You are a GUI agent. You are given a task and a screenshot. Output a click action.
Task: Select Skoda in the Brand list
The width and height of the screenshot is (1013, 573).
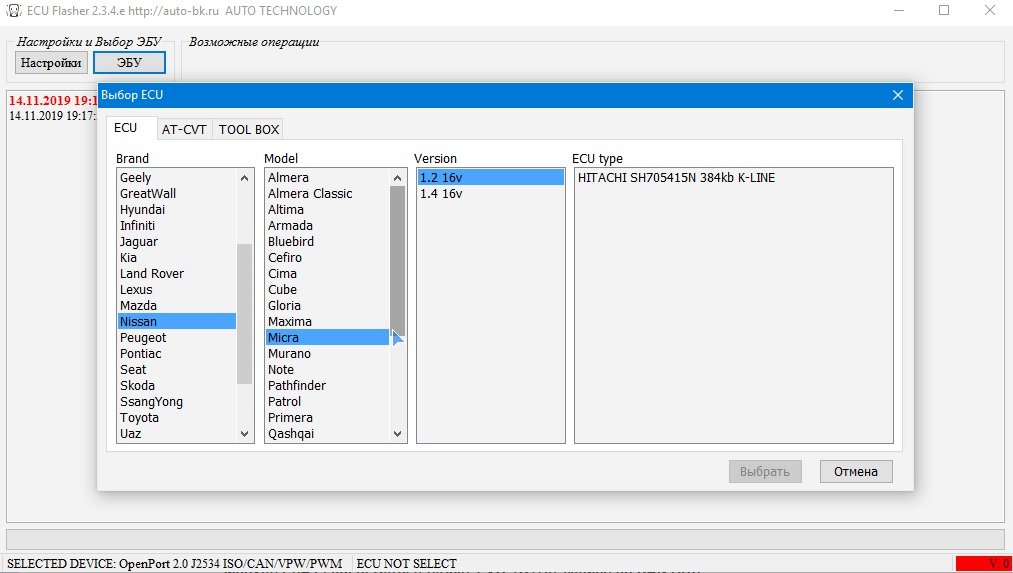coord(176,386)
